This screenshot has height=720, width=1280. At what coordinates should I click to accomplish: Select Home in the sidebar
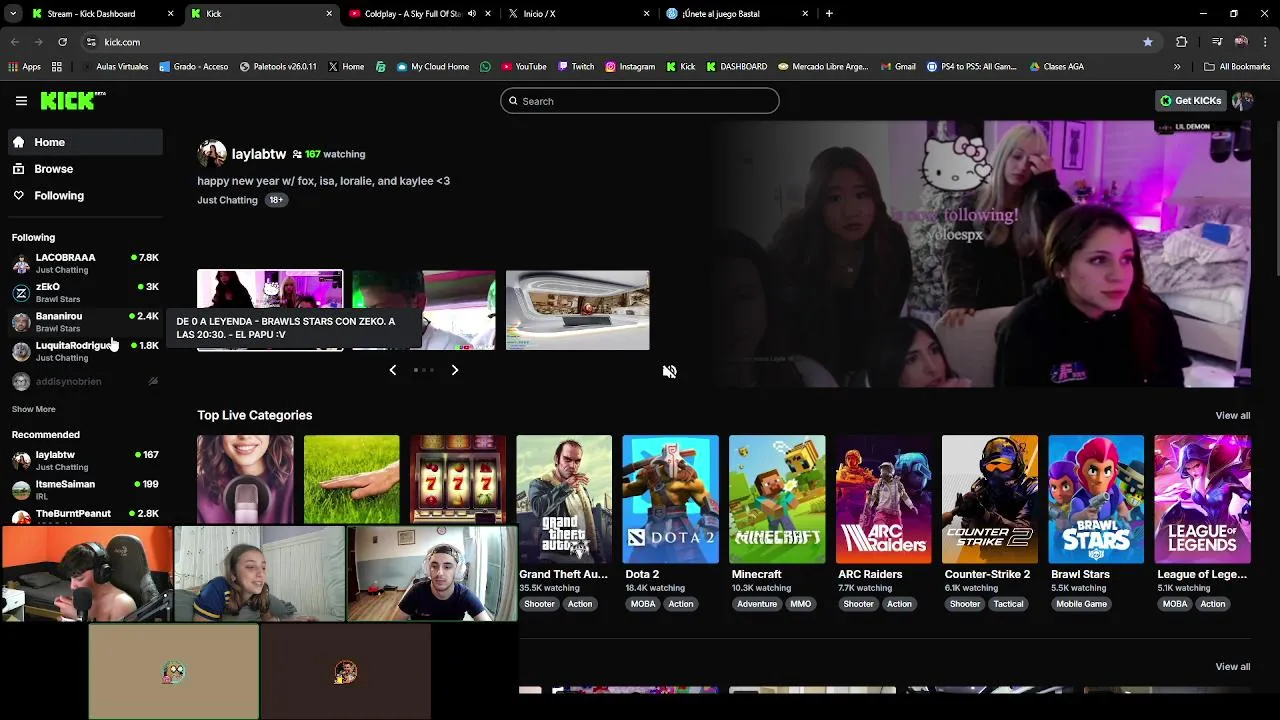(86, 142)
